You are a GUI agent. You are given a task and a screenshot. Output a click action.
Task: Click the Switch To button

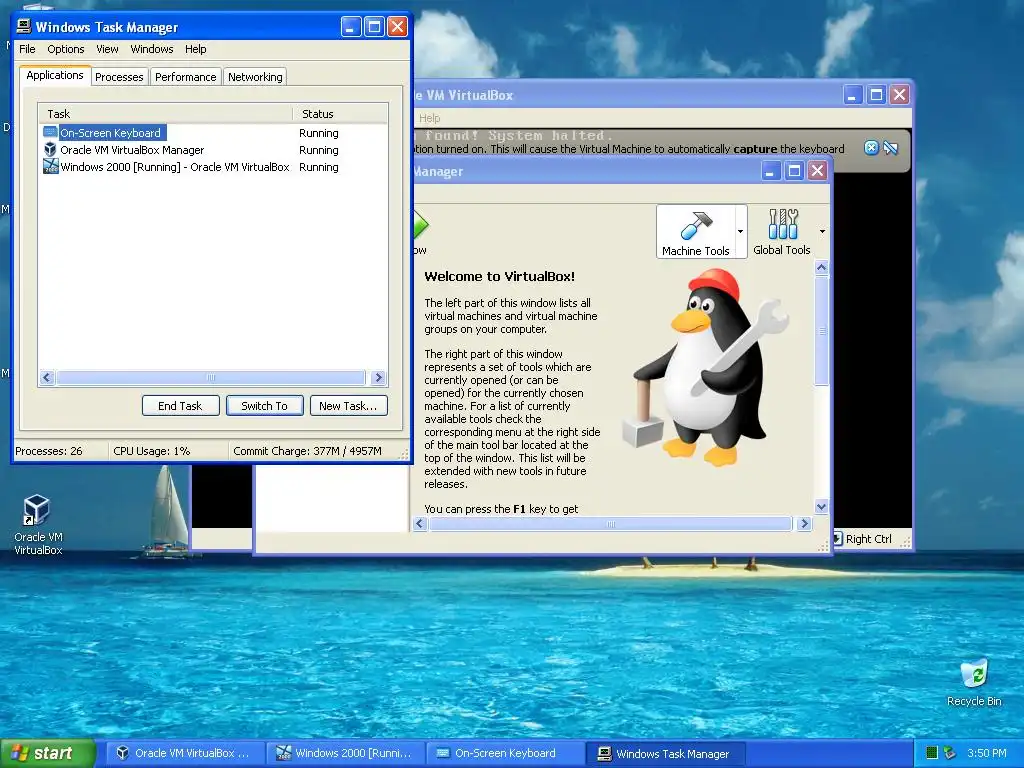(x=264, y=406)
